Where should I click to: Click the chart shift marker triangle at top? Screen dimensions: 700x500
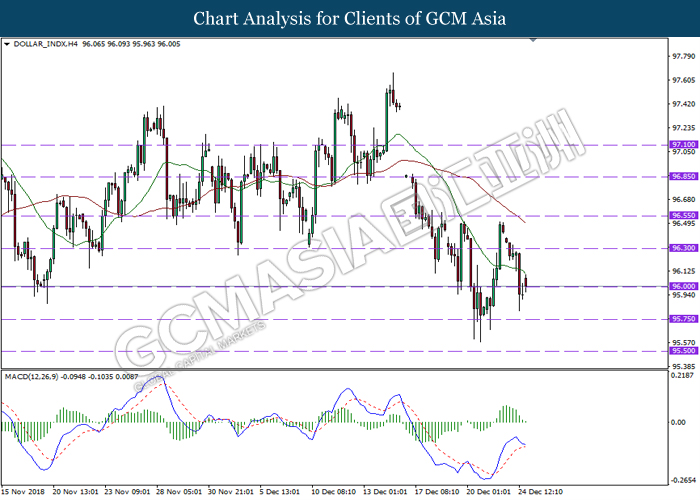coord(533,40)
